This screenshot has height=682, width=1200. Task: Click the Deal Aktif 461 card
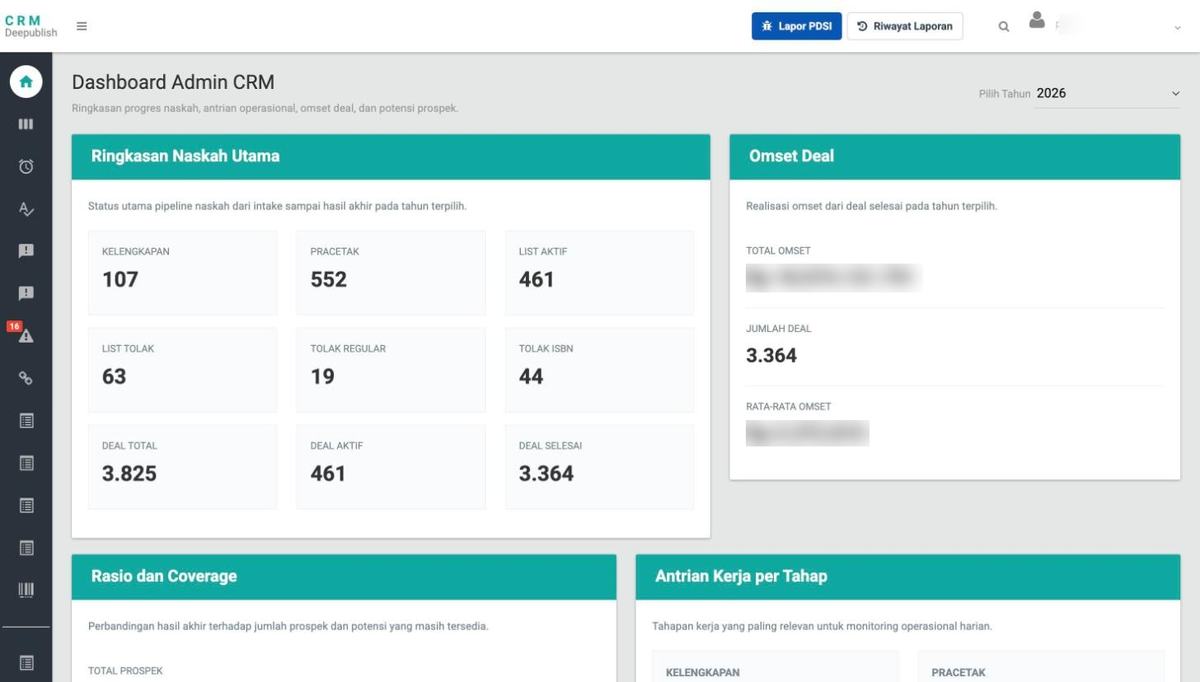click(391, 467)
